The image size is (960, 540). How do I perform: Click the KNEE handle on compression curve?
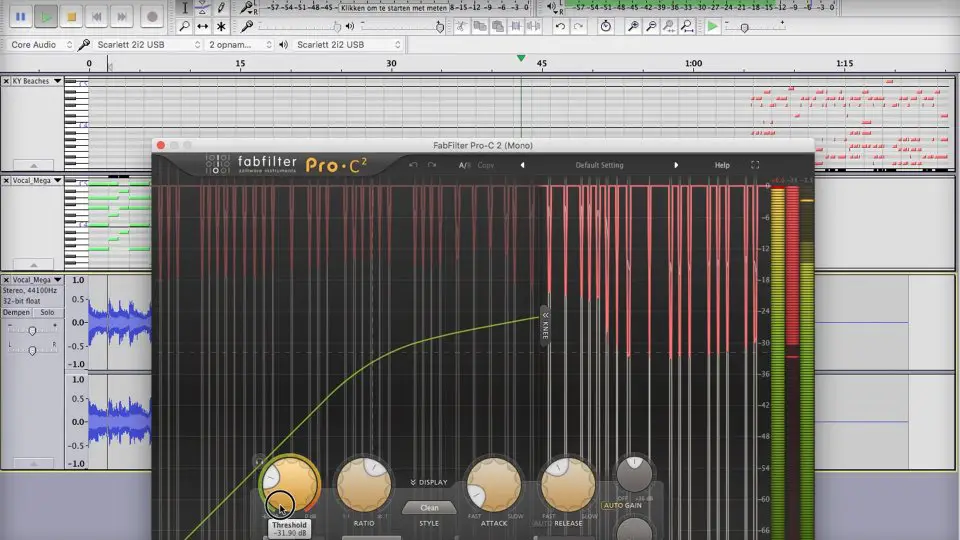(x=545, y=327)
